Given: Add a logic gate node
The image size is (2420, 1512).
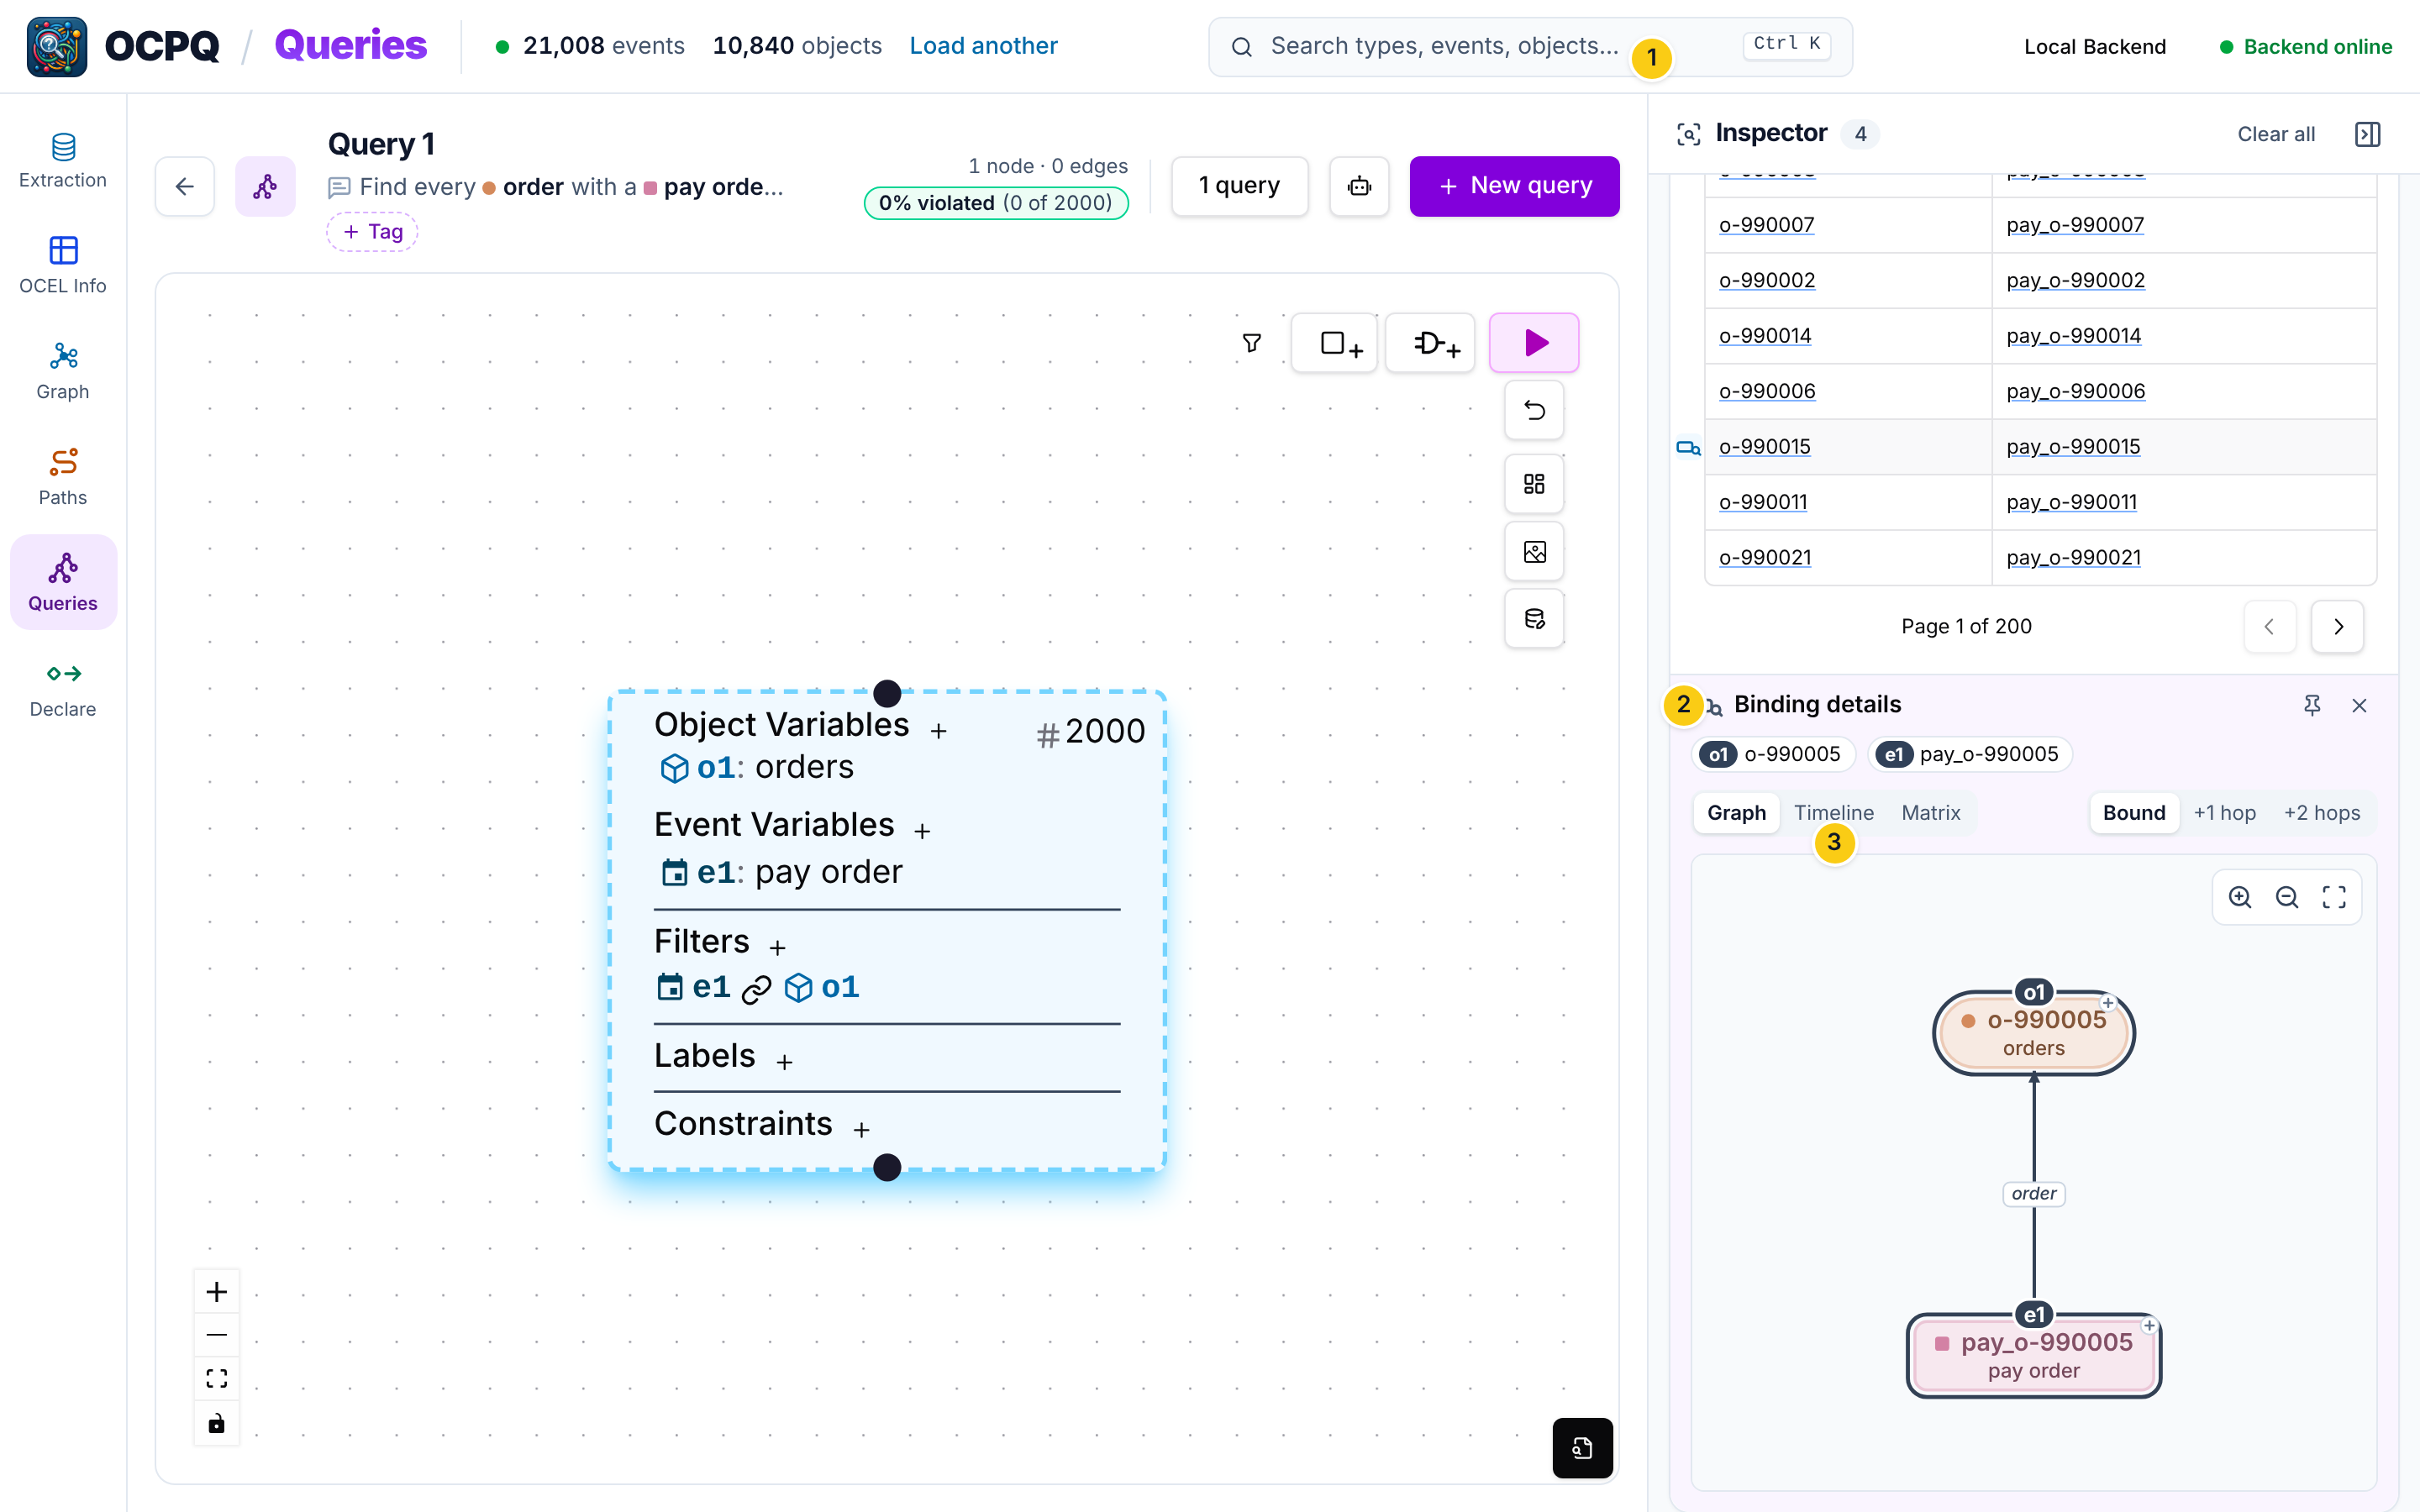Looking at the screenshot, I should pos(1430,343).
